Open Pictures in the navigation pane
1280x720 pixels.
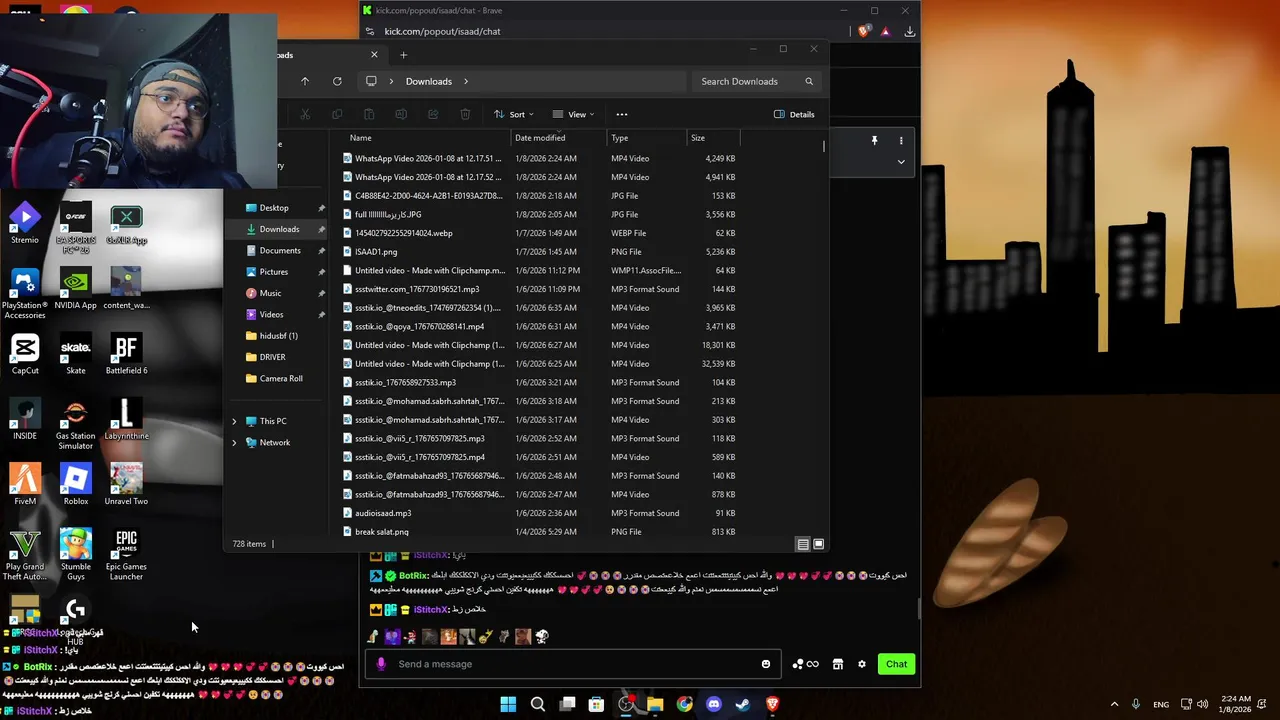tap(273, 272)
